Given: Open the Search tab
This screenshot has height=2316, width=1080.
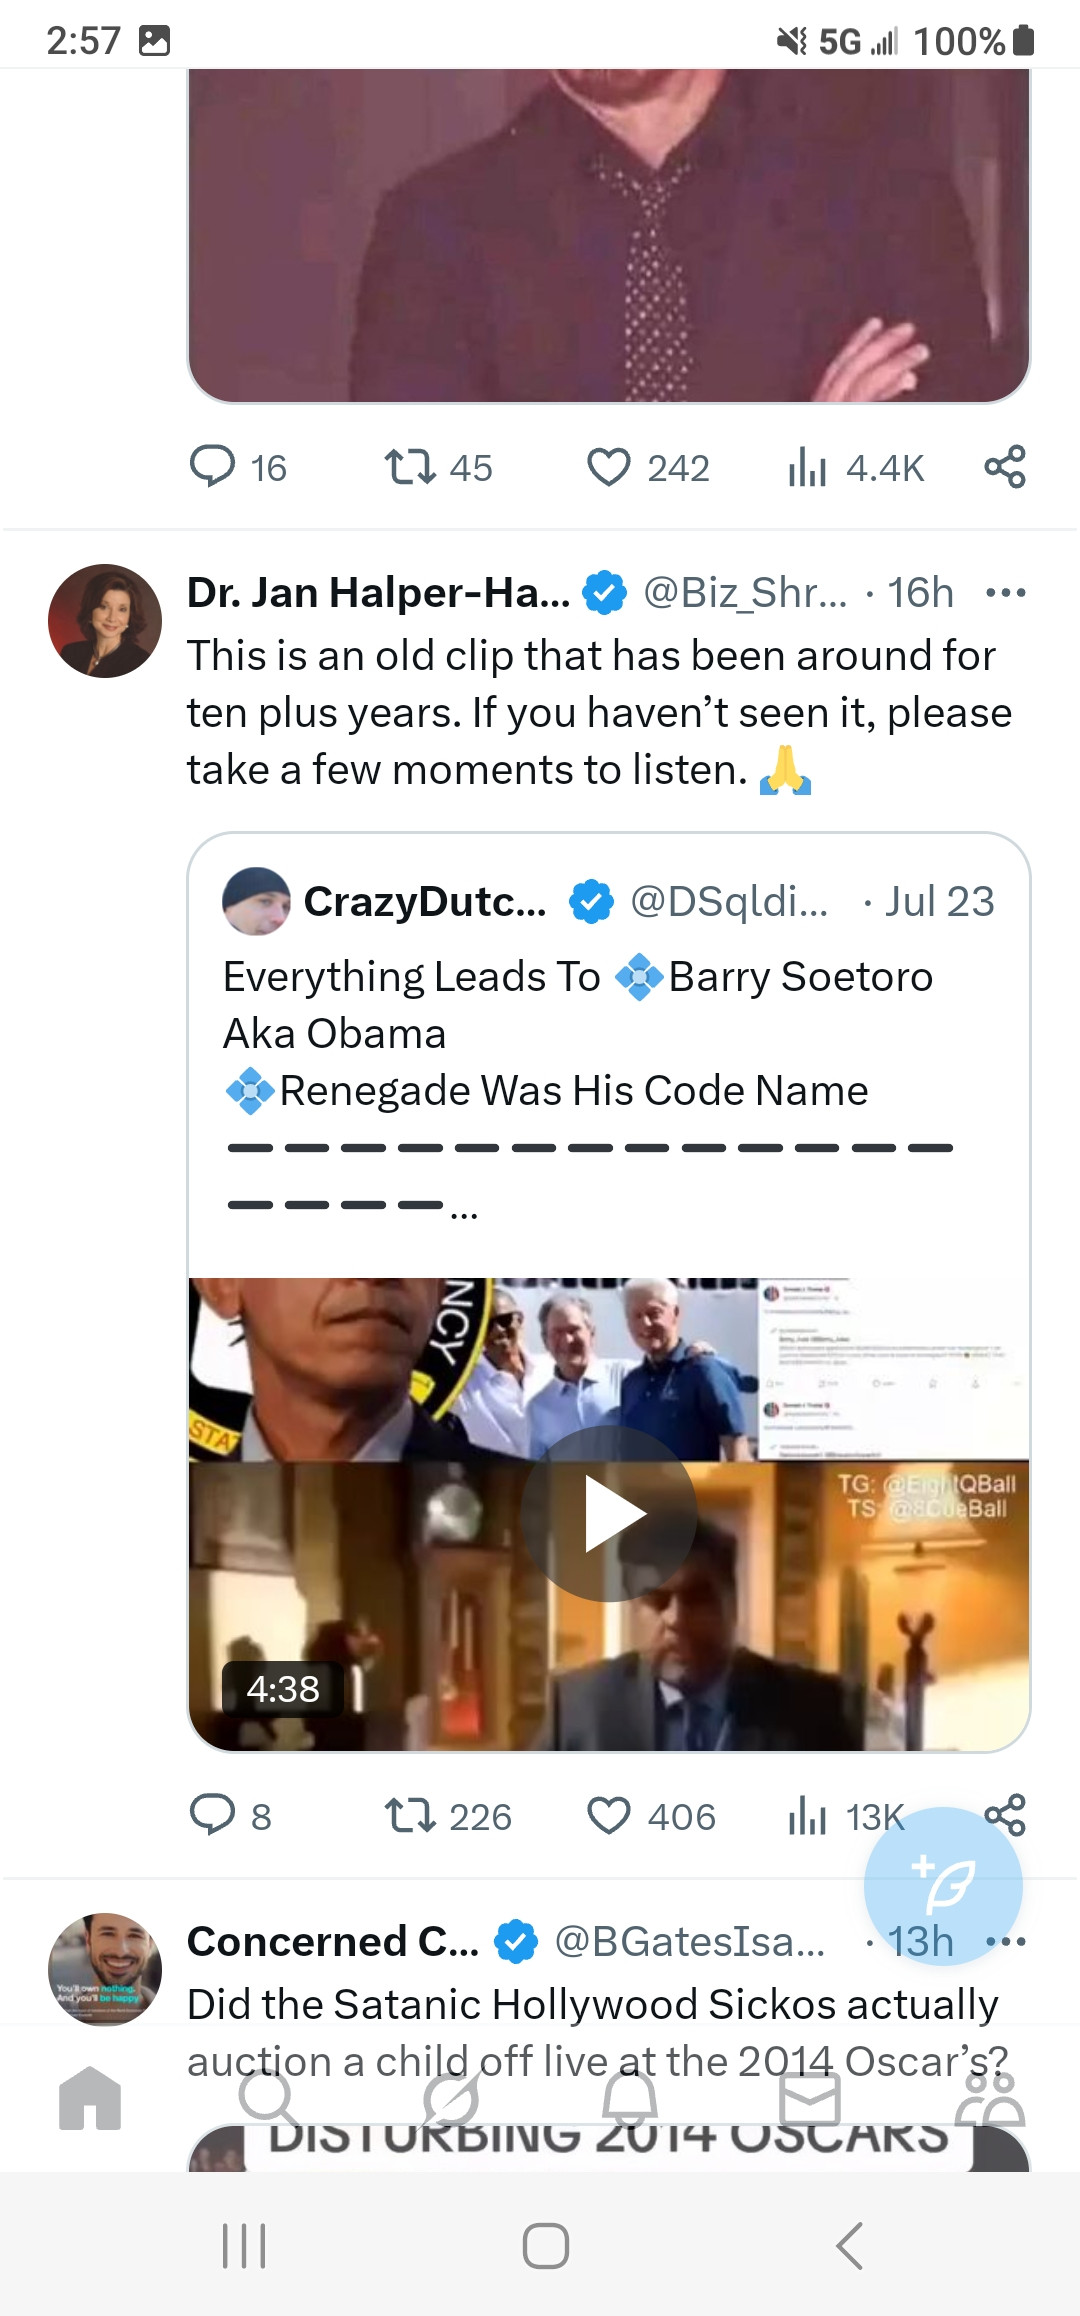Looking at the screenshot, I should click(268, 2098).
